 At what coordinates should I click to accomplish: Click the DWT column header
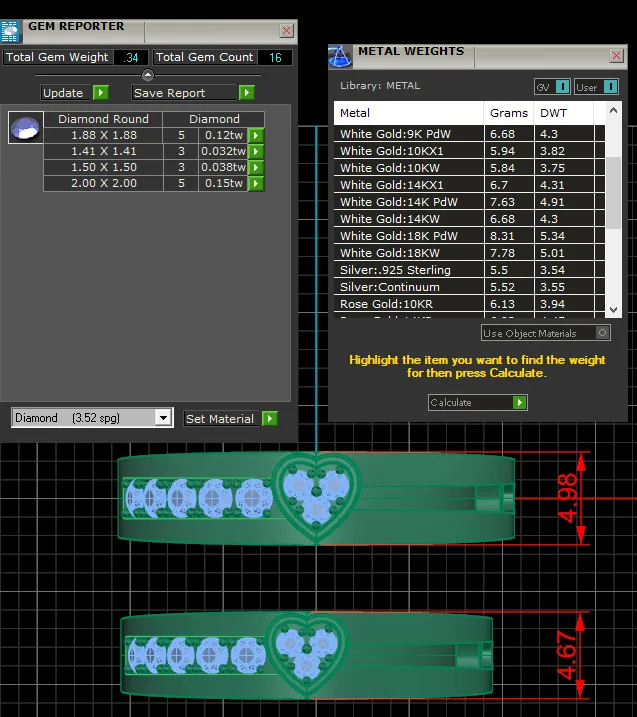[563, 113]
